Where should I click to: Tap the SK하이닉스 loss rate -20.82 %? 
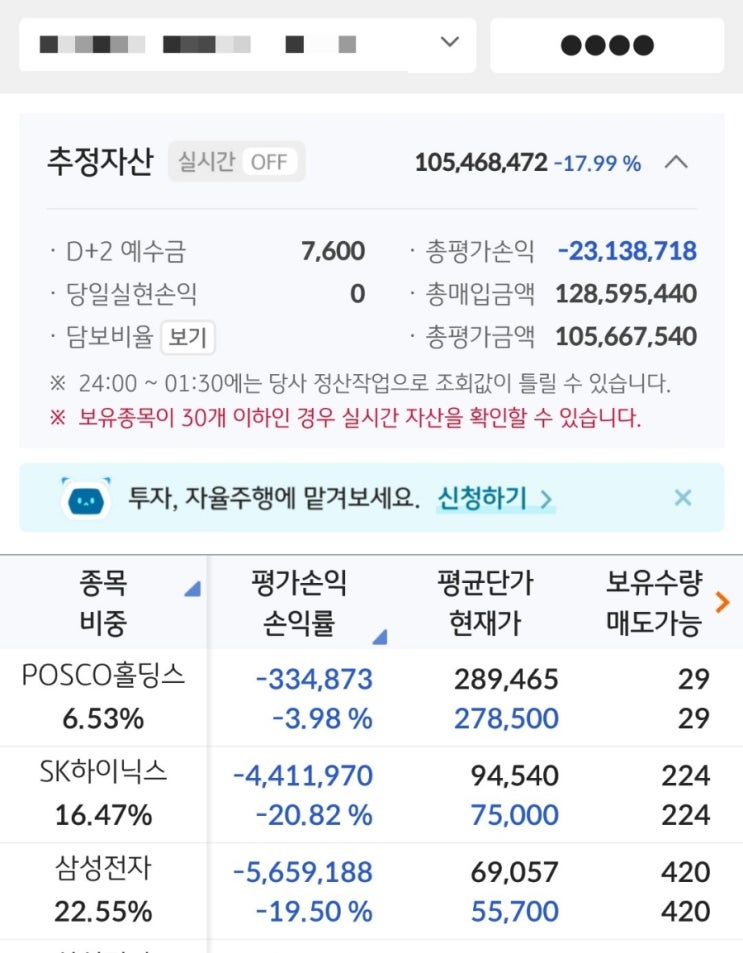(x=314, y=815)
